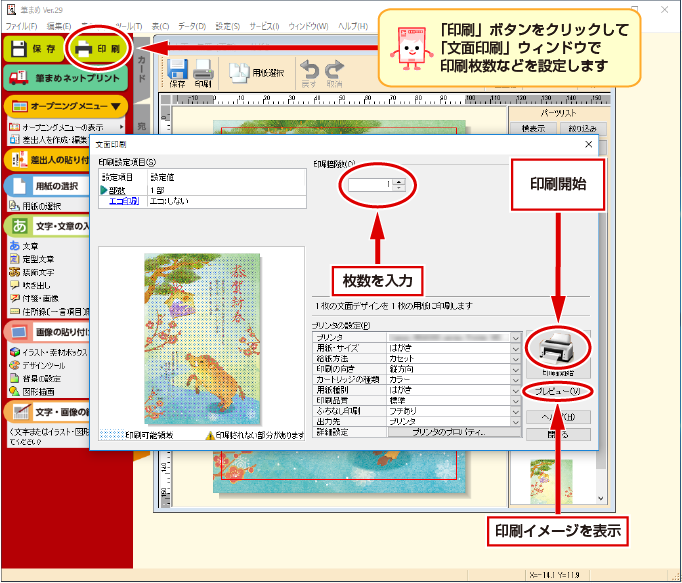Click the 印刷部数 number input field
This screenshot has height=583, width=682.
[371, 184]
